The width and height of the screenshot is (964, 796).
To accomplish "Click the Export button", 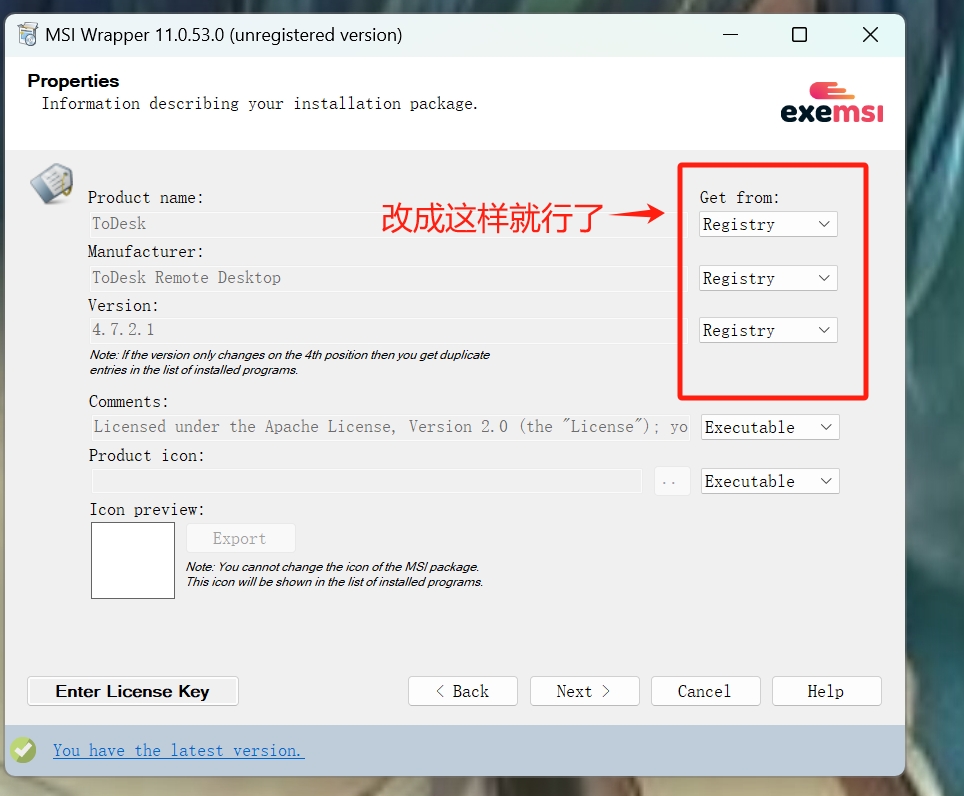I will pyautogui.click(x=240, y=538).
